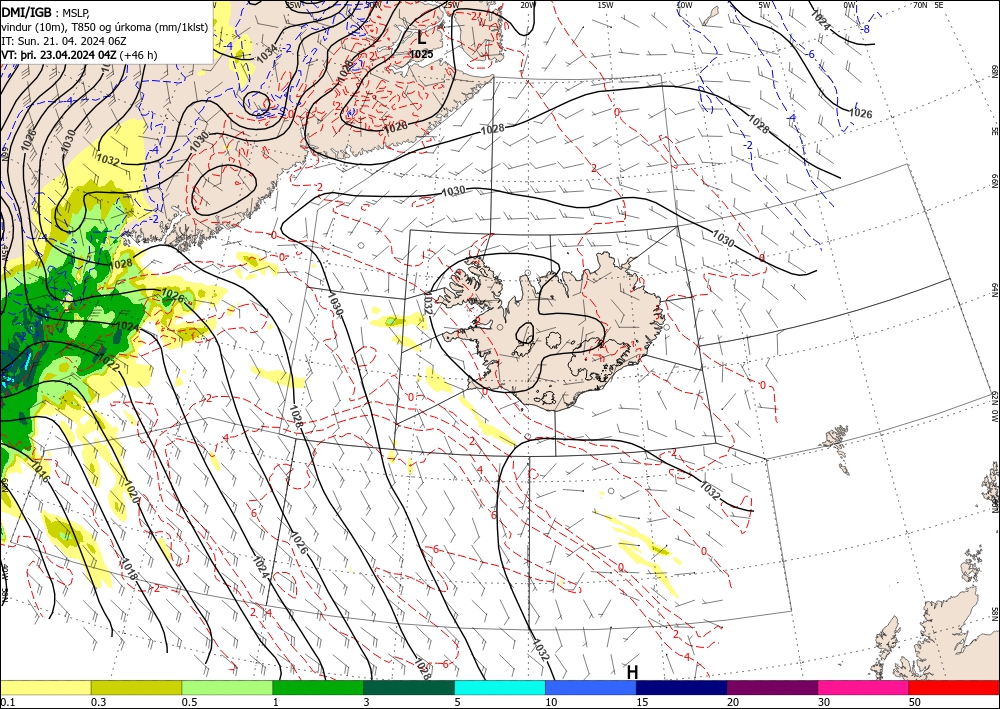Click the "1018" isobar label
The width and height of the screenshot is (1000, 709).
(x=129, y=569)
